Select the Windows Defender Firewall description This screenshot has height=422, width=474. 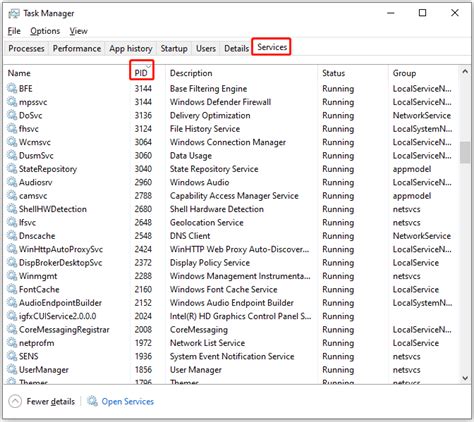[220, 102]
